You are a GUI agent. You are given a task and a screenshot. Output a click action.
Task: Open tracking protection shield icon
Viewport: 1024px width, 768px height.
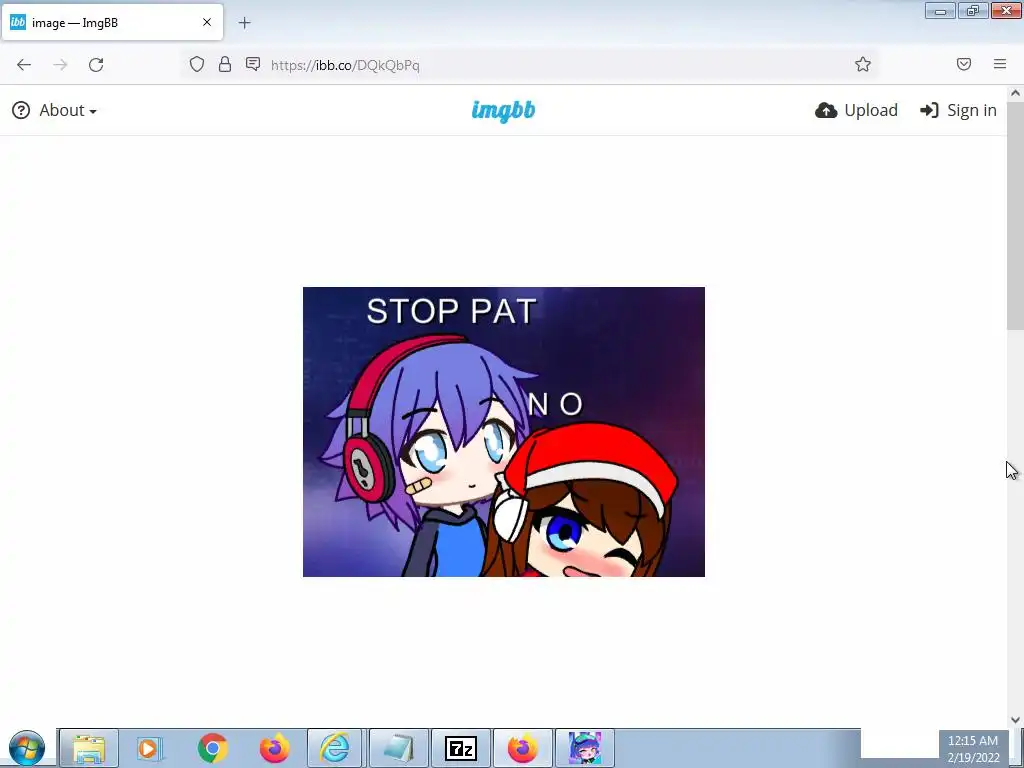pyautogui.click(x=197, y=64)
